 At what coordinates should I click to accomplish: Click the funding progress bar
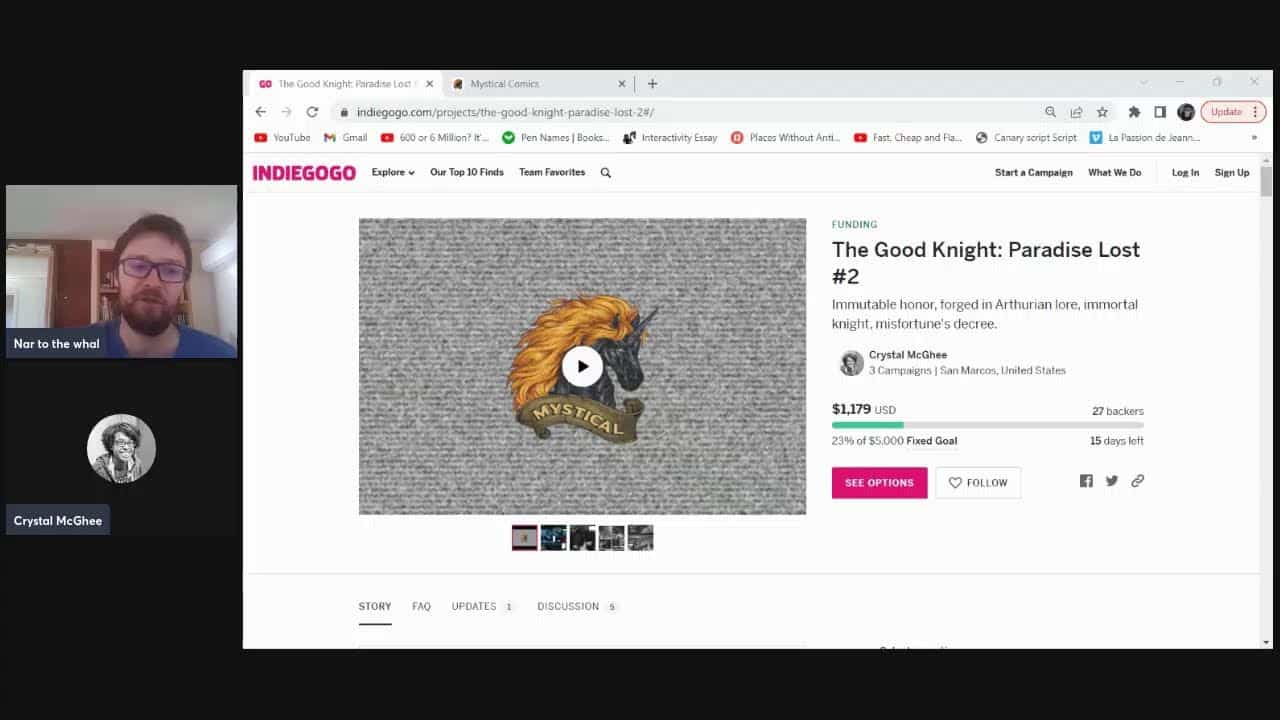click(987, 425)
